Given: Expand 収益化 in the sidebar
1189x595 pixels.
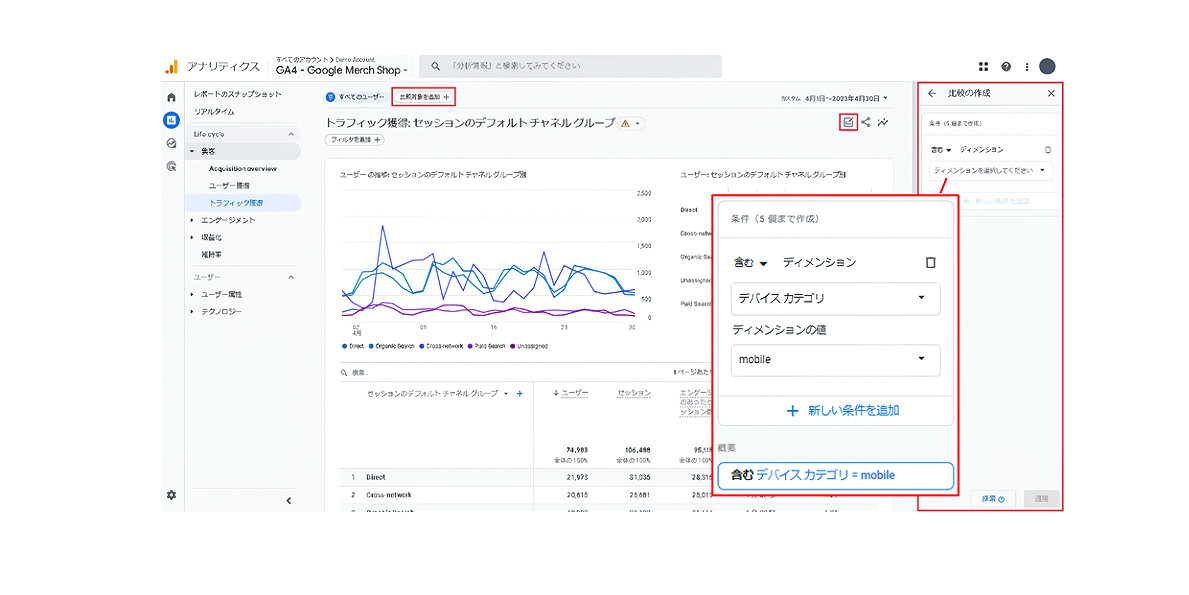Looking at the screenshot, I should [x=192, y=237].
